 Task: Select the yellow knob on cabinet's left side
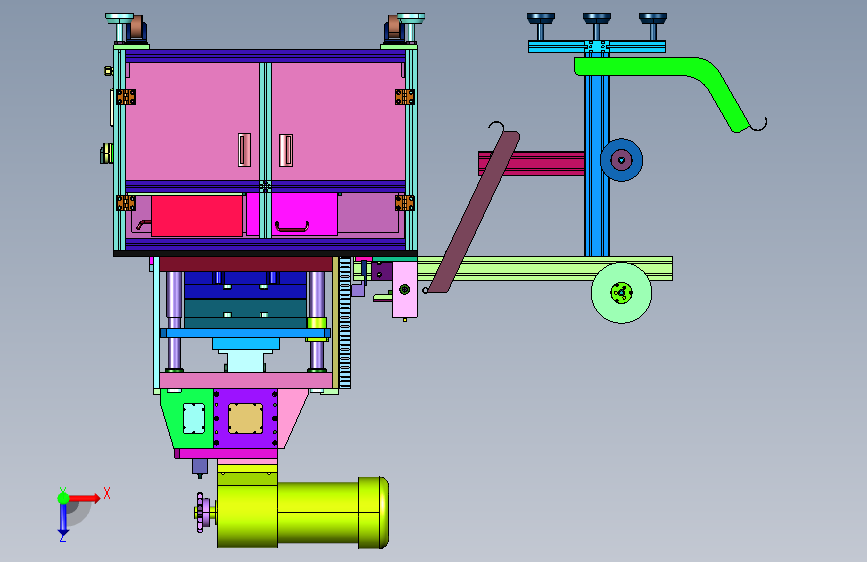tap(106, 154)
